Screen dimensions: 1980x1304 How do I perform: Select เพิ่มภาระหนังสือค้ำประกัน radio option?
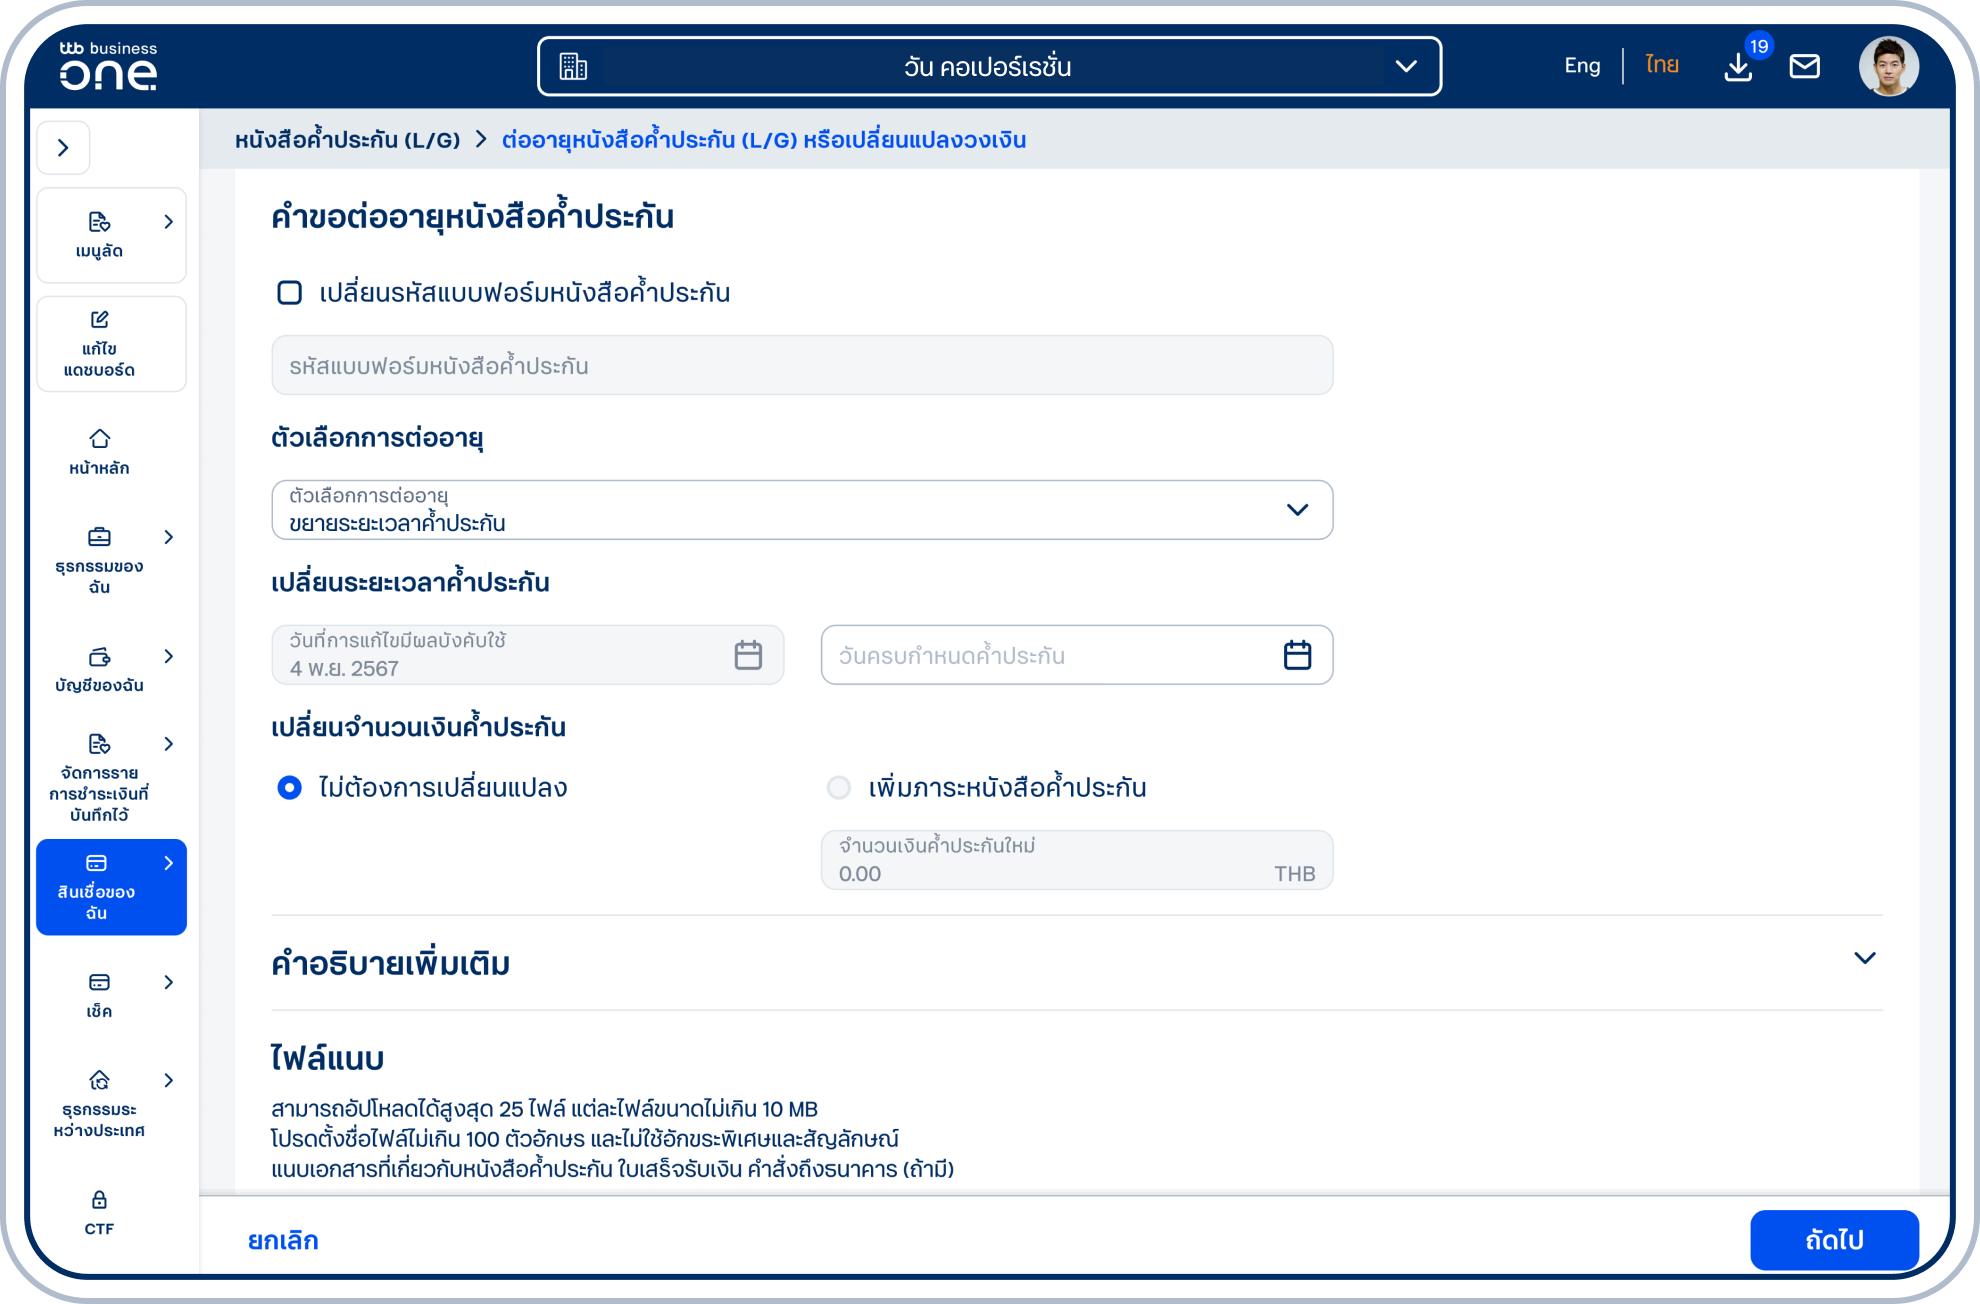pos(839,788)
